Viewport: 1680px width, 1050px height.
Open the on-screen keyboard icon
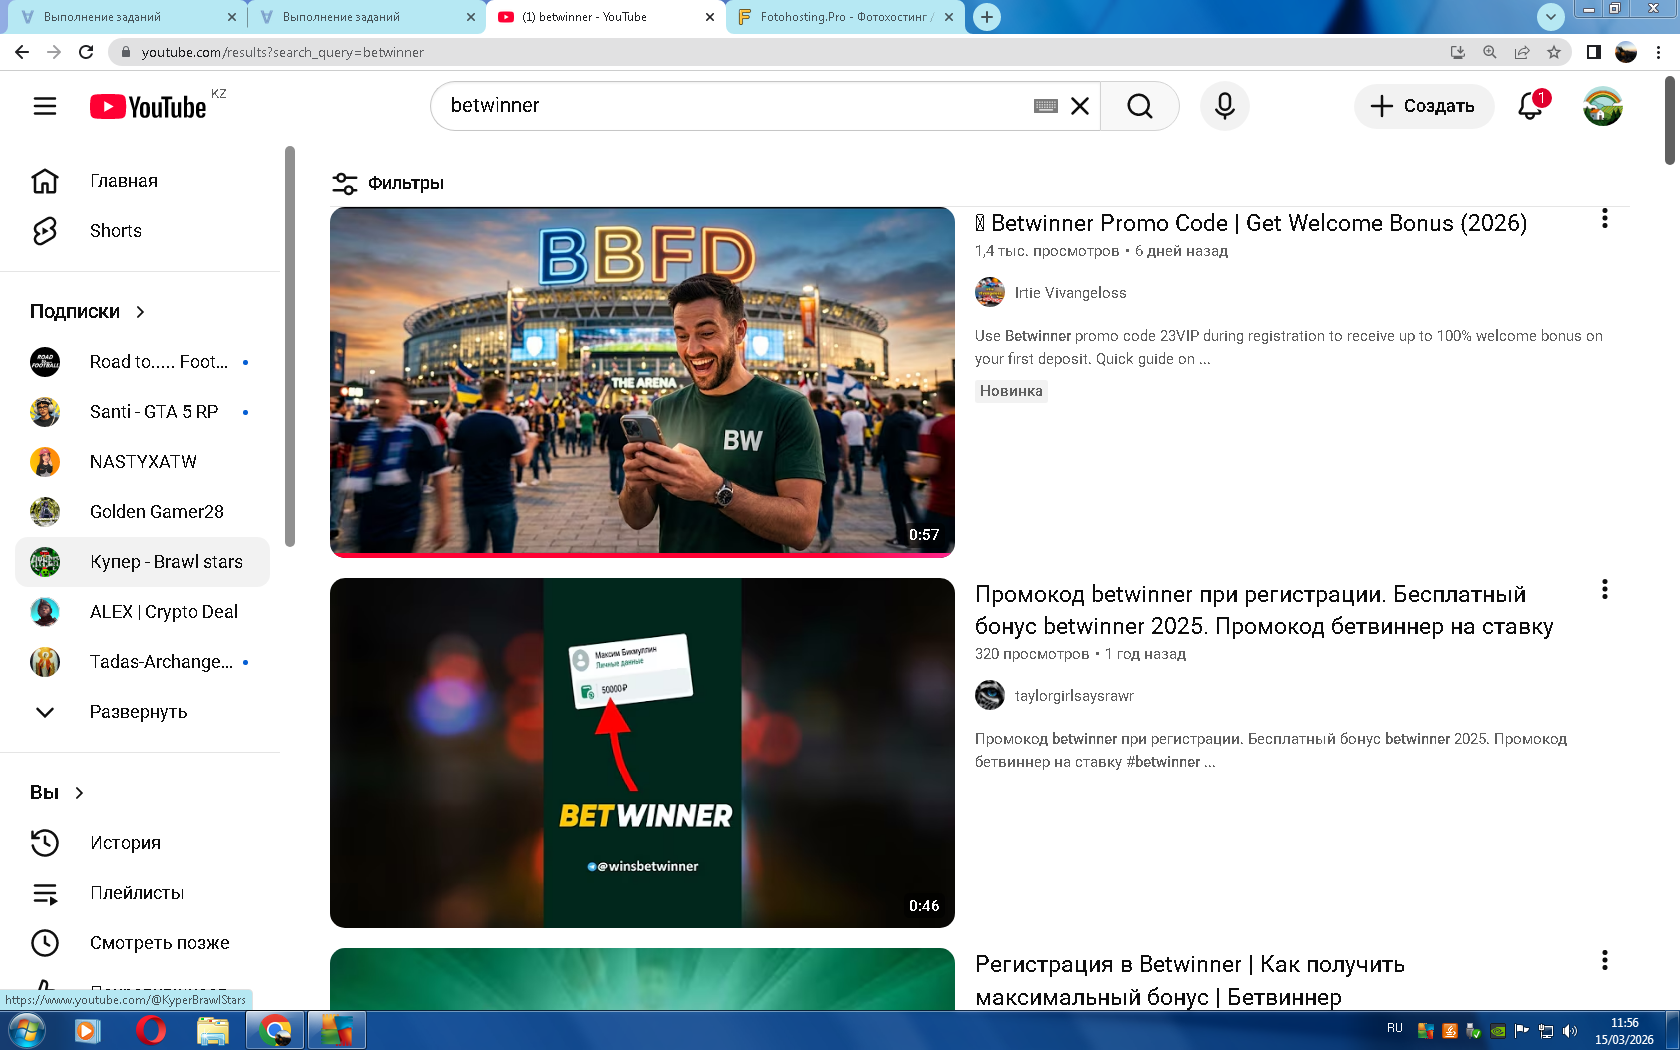pyautogui.click(x=1046, y=106)
